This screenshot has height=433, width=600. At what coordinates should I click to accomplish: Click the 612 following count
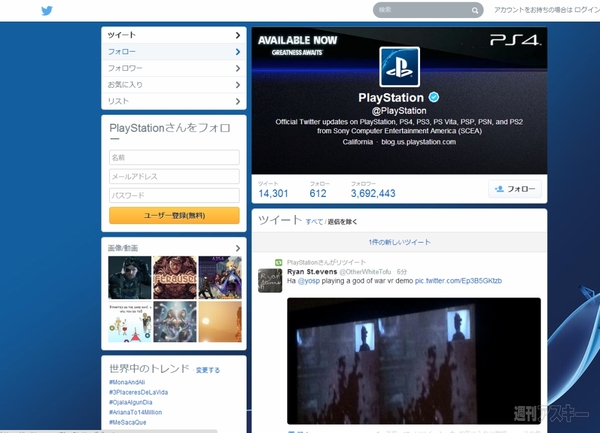pos(318,193)
